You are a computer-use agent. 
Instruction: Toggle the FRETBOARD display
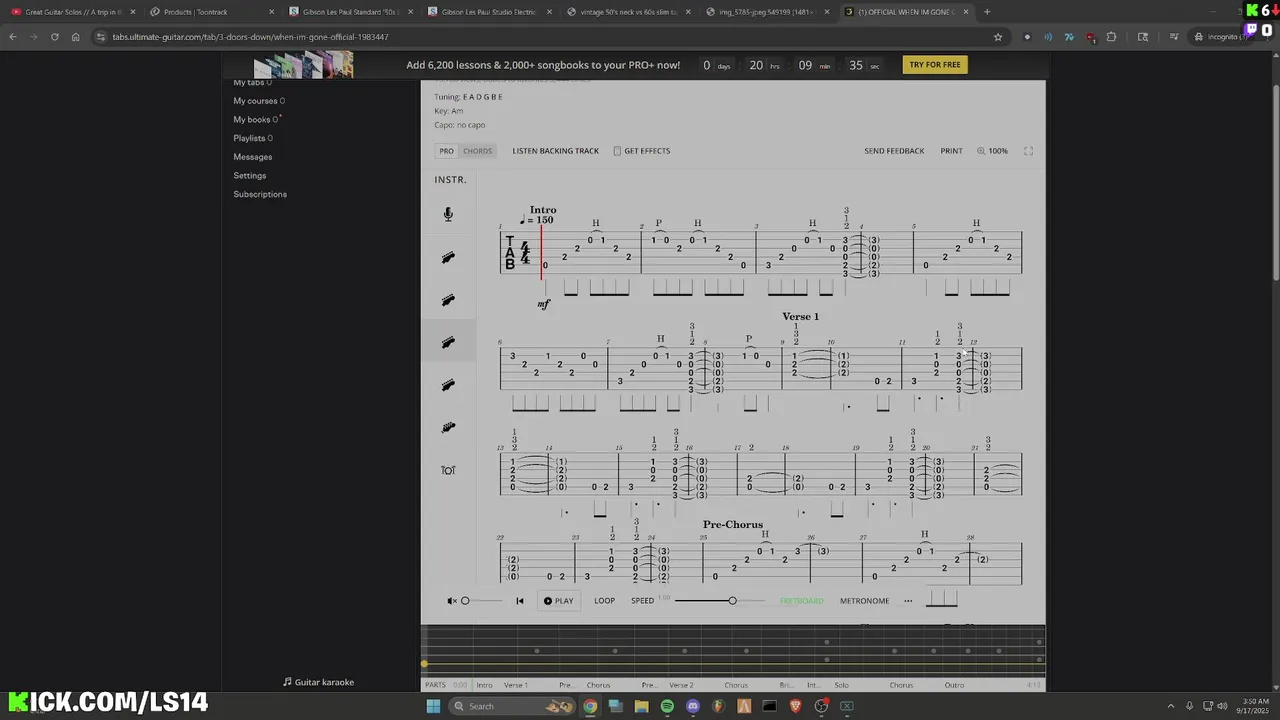(802, 601)
